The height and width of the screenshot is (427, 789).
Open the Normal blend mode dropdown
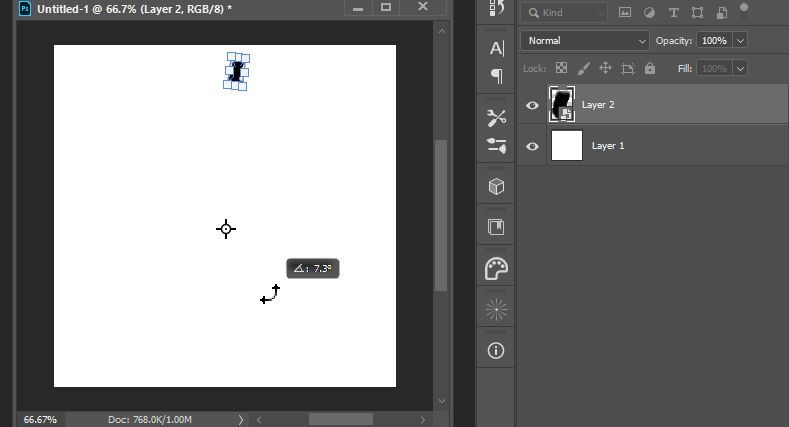point(585,41)
